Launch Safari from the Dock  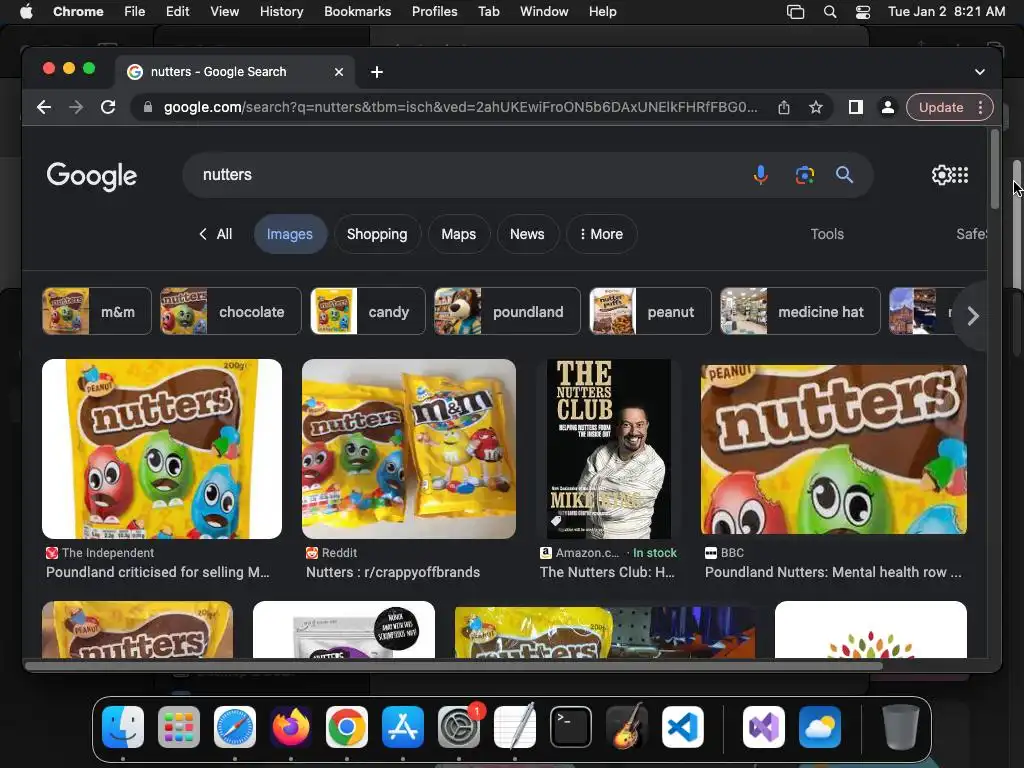point(235,727)
